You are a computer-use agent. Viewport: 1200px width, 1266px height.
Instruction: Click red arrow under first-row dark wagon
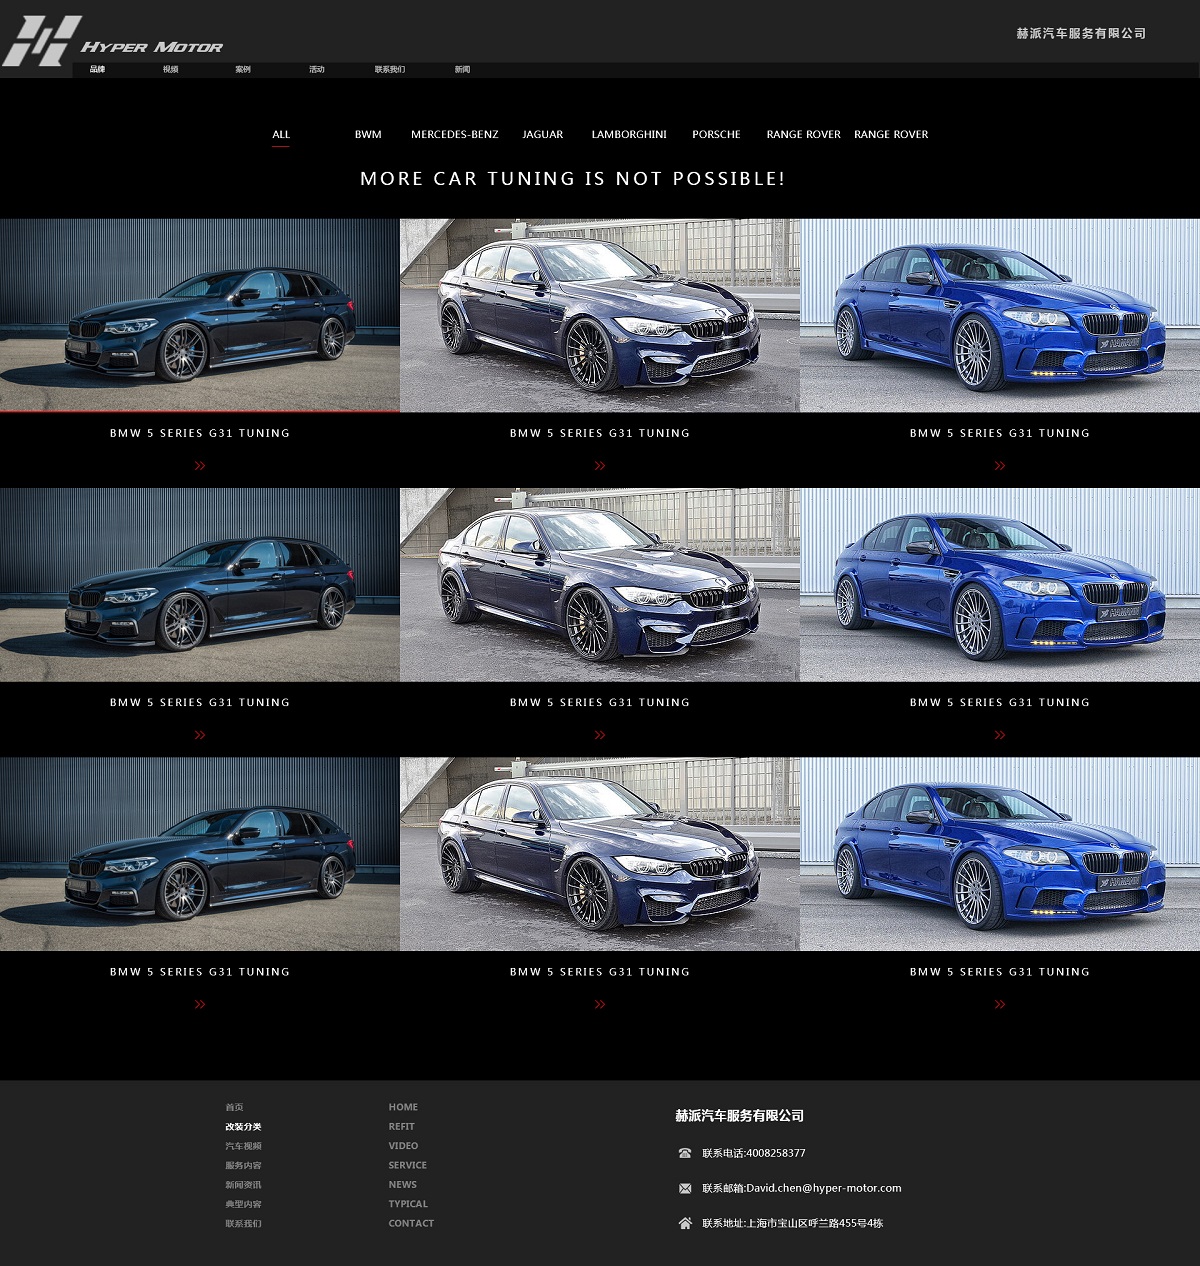pyautogui.click(x=200, y=465)
